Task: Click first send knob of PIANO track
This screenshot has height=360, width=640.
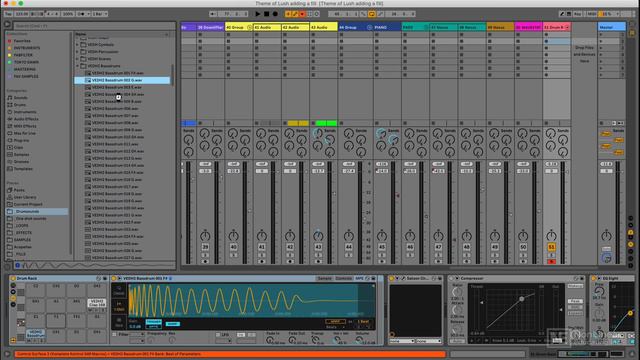Action: coord(381,133)
